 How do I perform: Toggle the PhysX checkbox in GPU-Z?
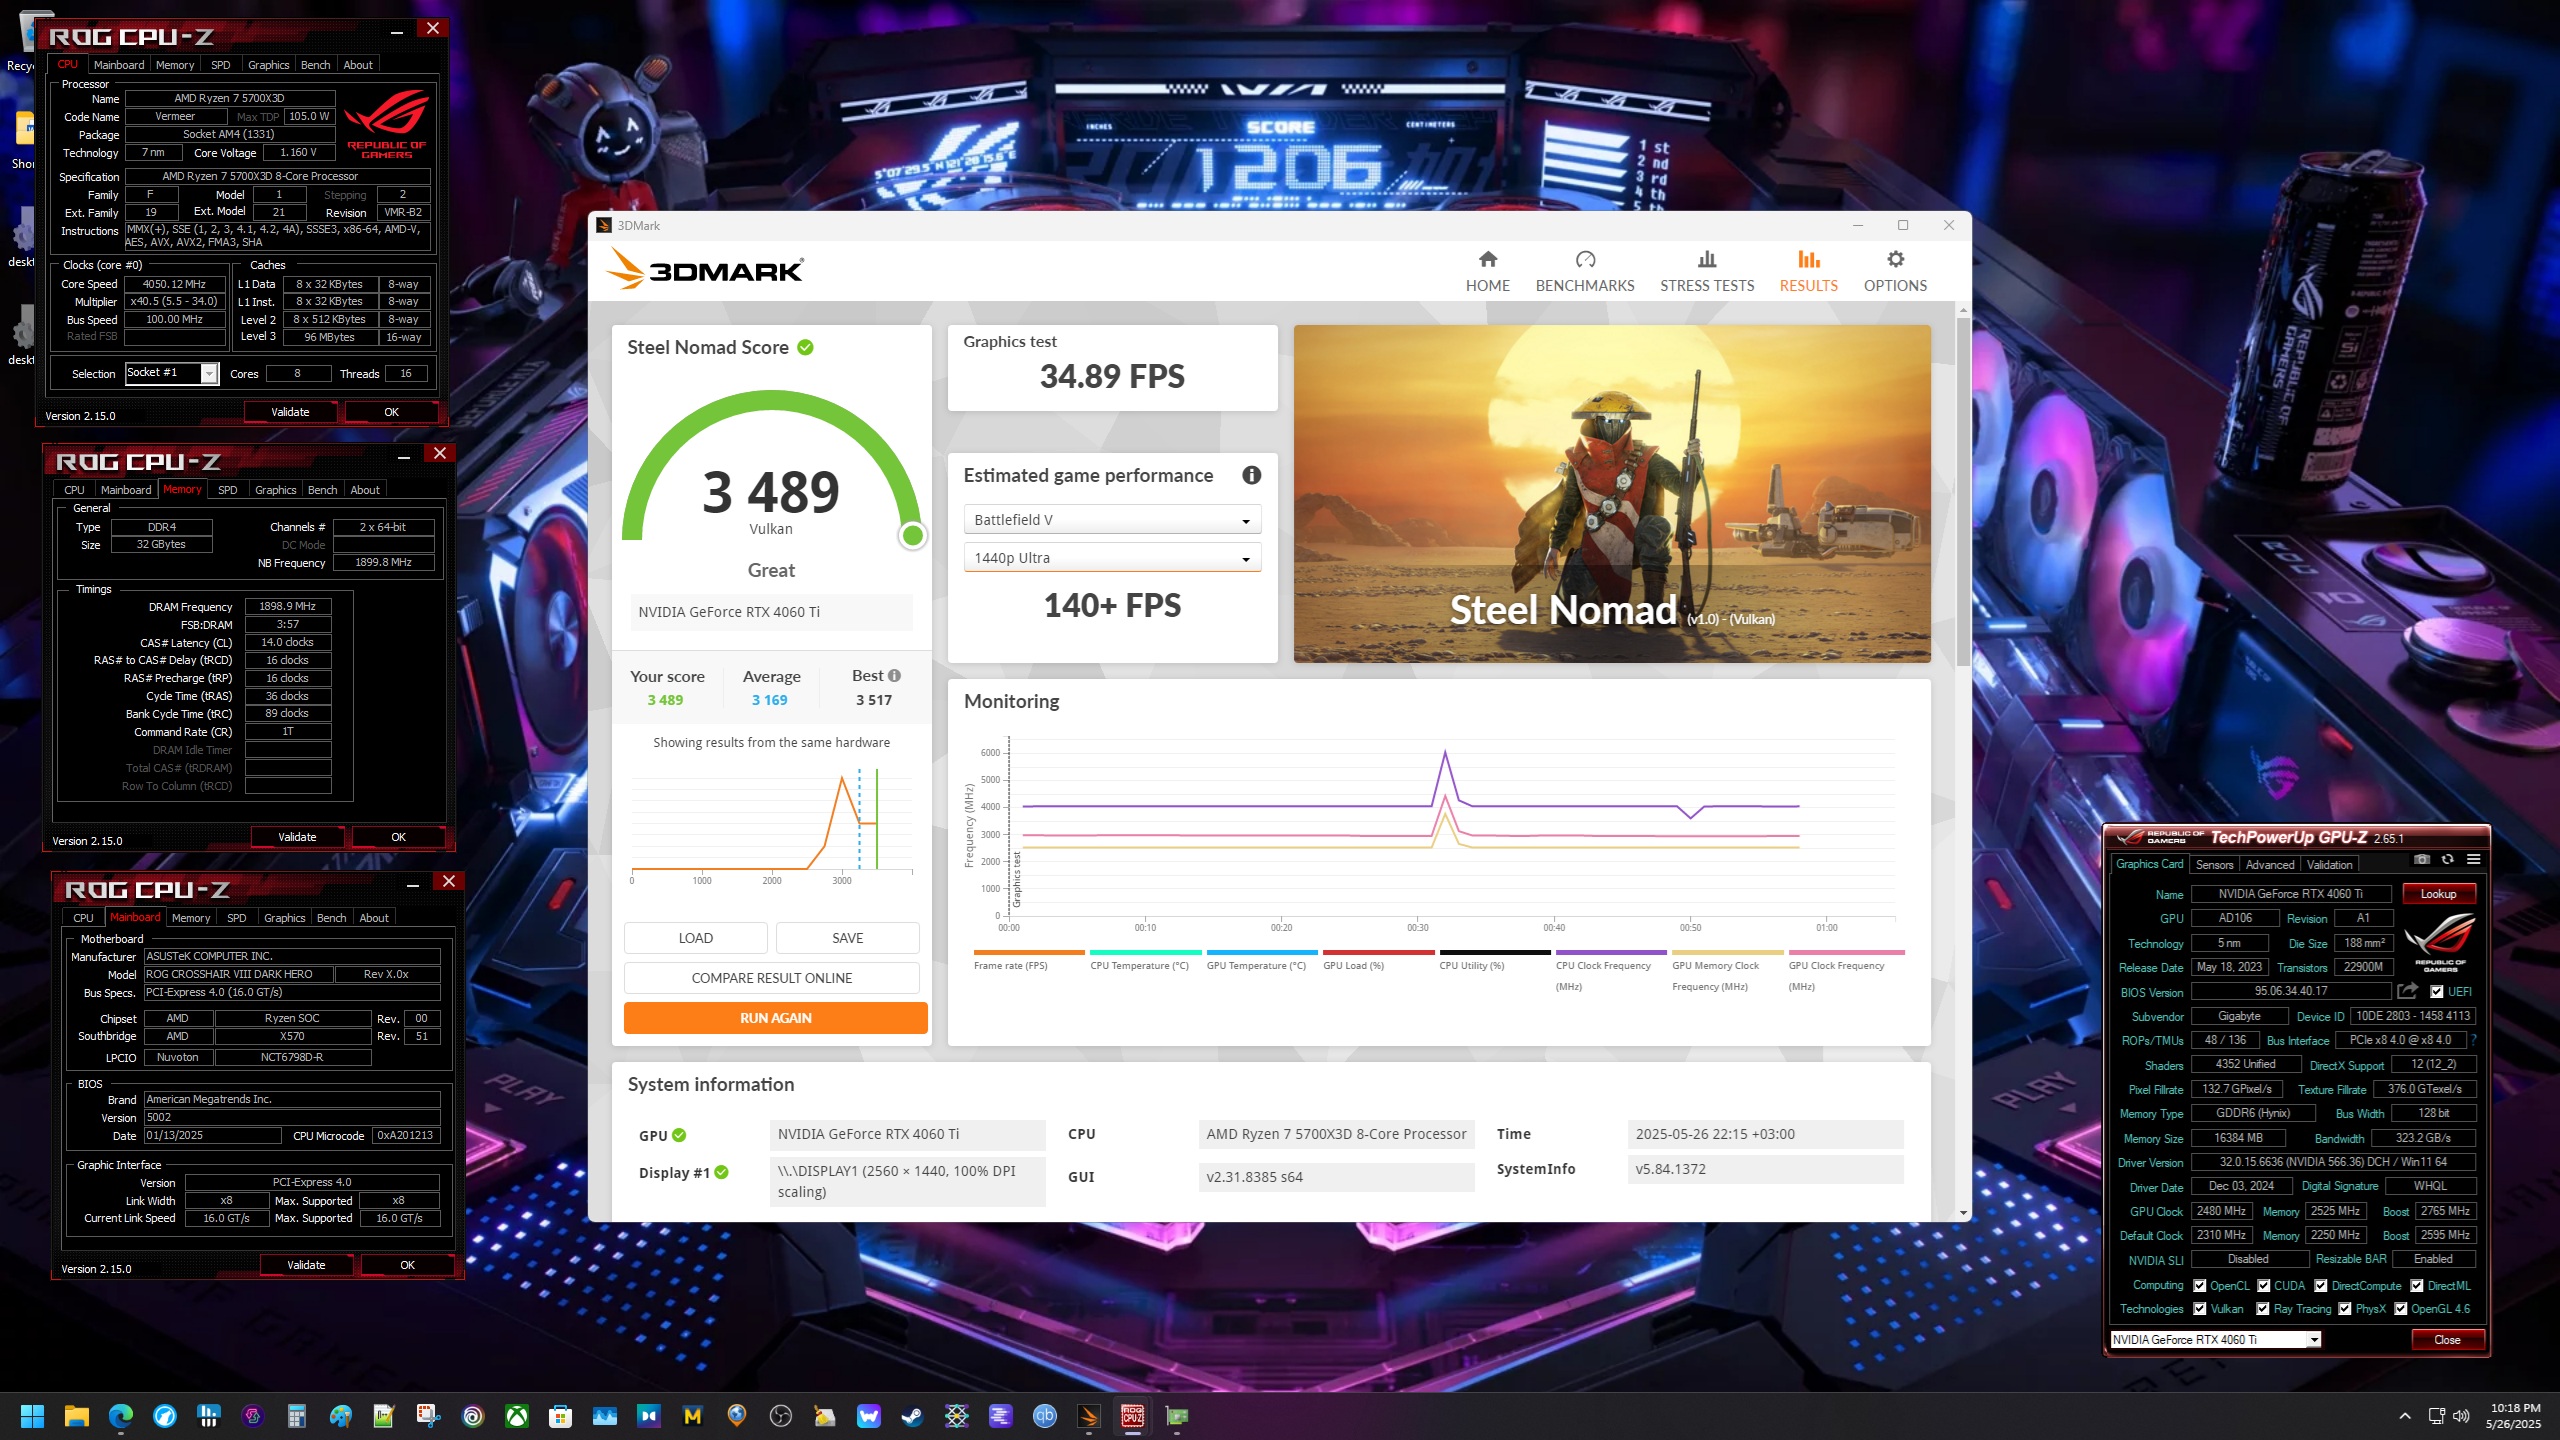pos(2345,1309)
